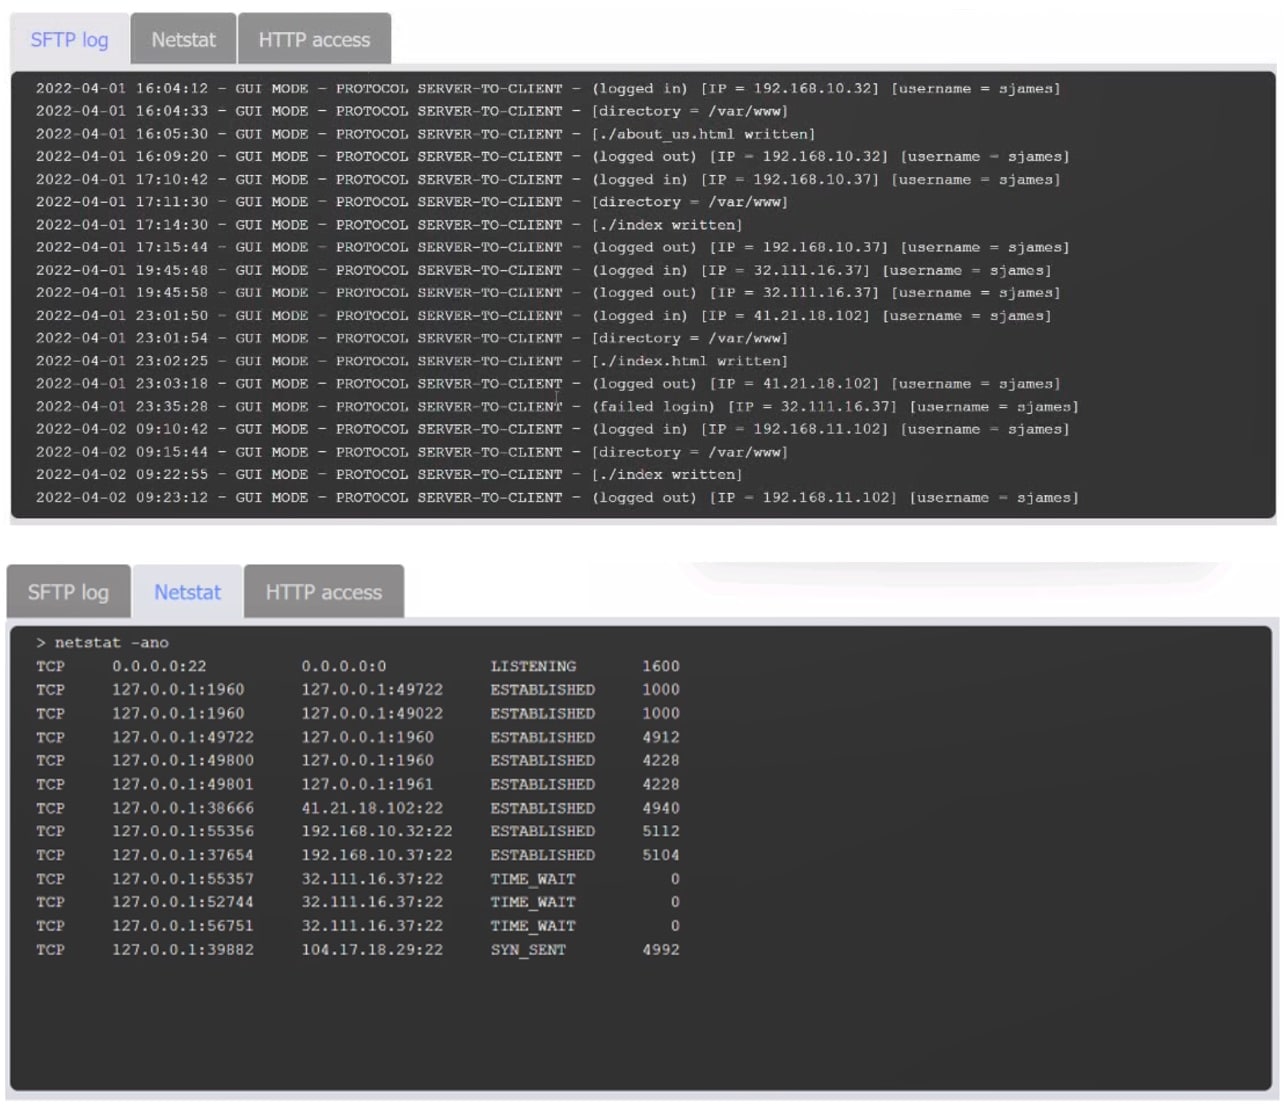Click the SYN_SENT connection to 104.17.18.29
This screenshot has height=1109, width=1287.
(360, 949)
